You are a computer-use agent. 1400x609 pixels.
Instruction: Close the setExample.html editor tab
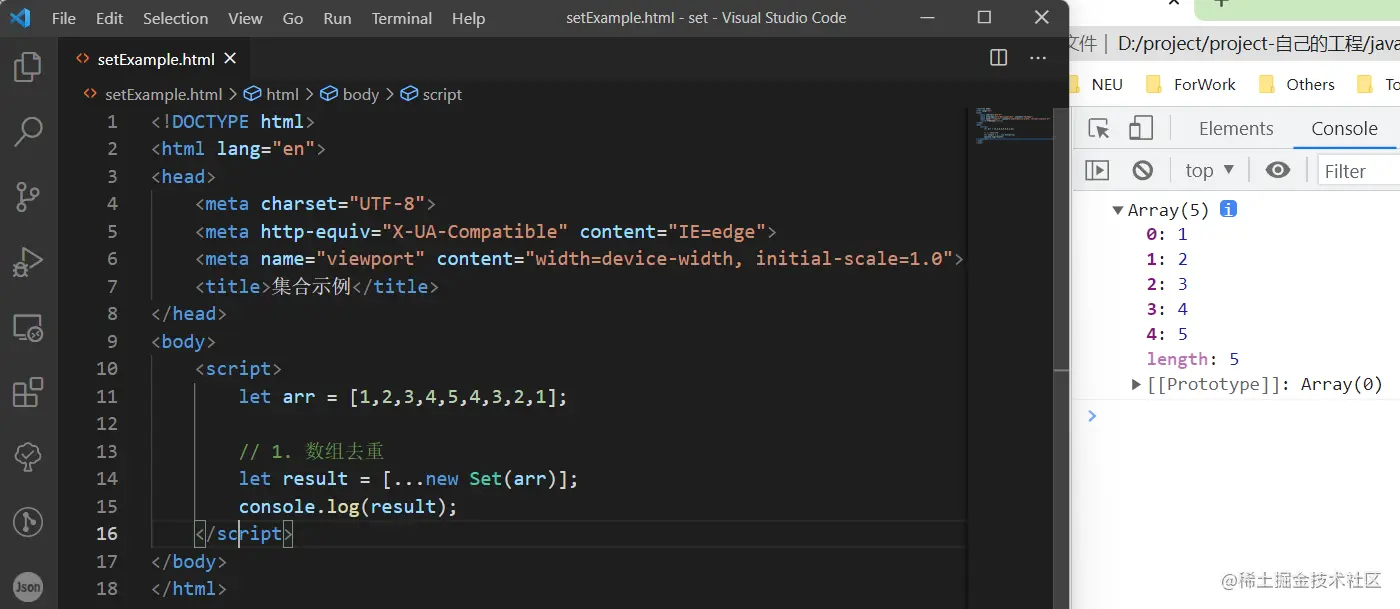[230, 59]
